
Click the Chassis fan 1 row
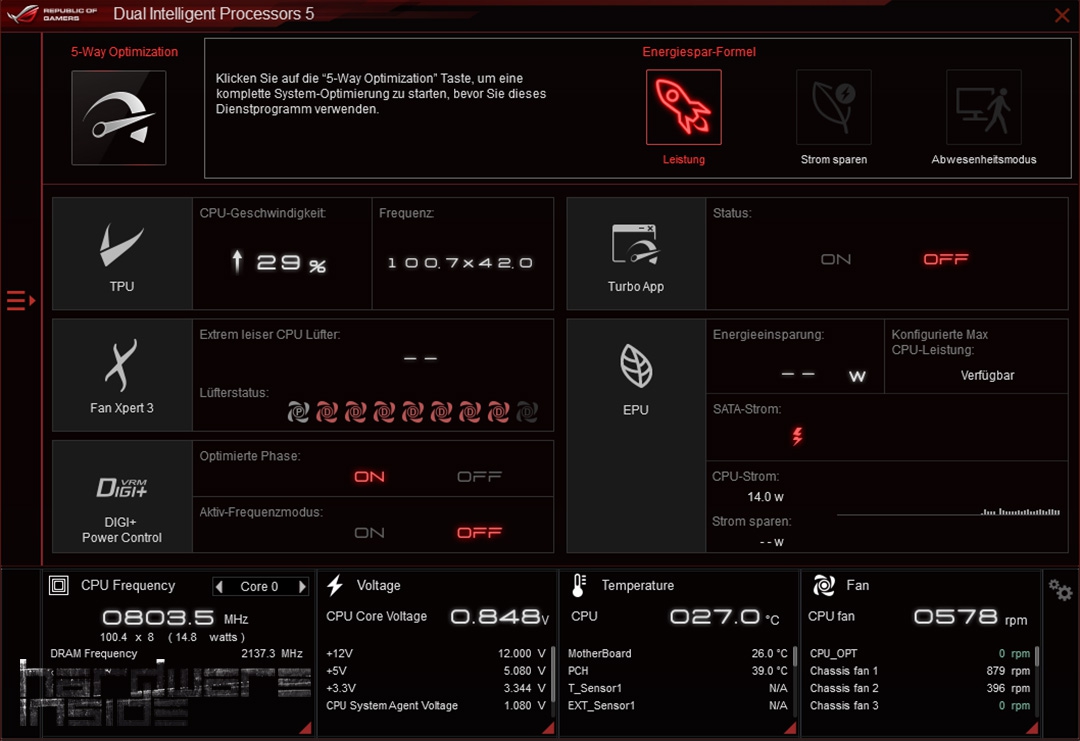pos(920,671)
